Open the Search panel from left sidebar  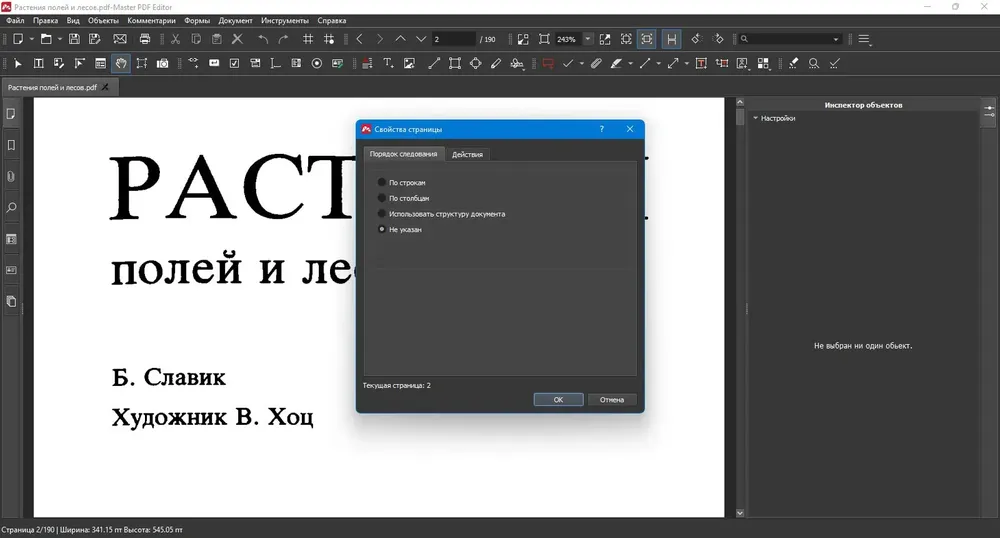coord(11,208)
